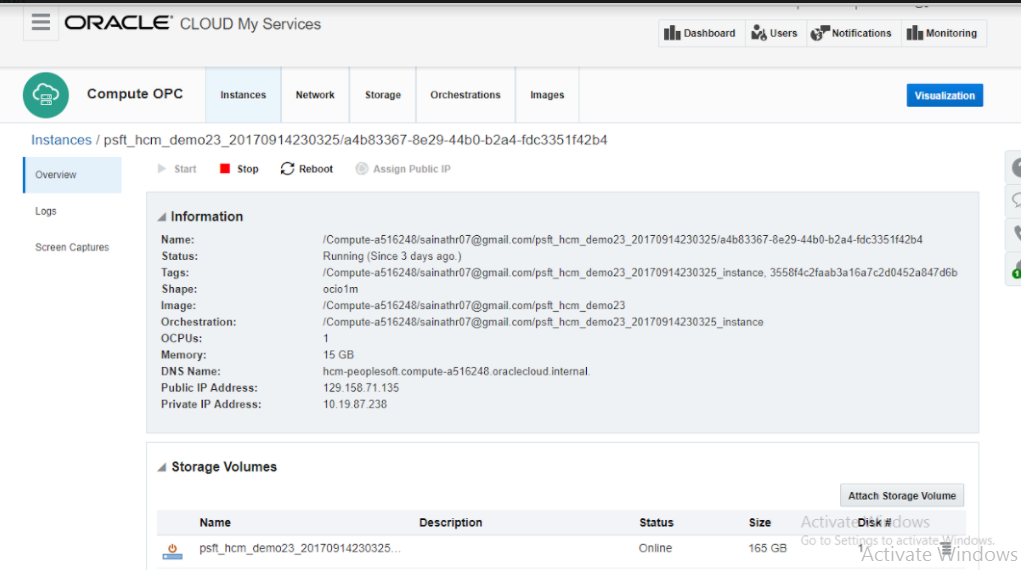Click the Visualization button
This screenshot has width=1021, height=570.
click(x=945, y=95)
